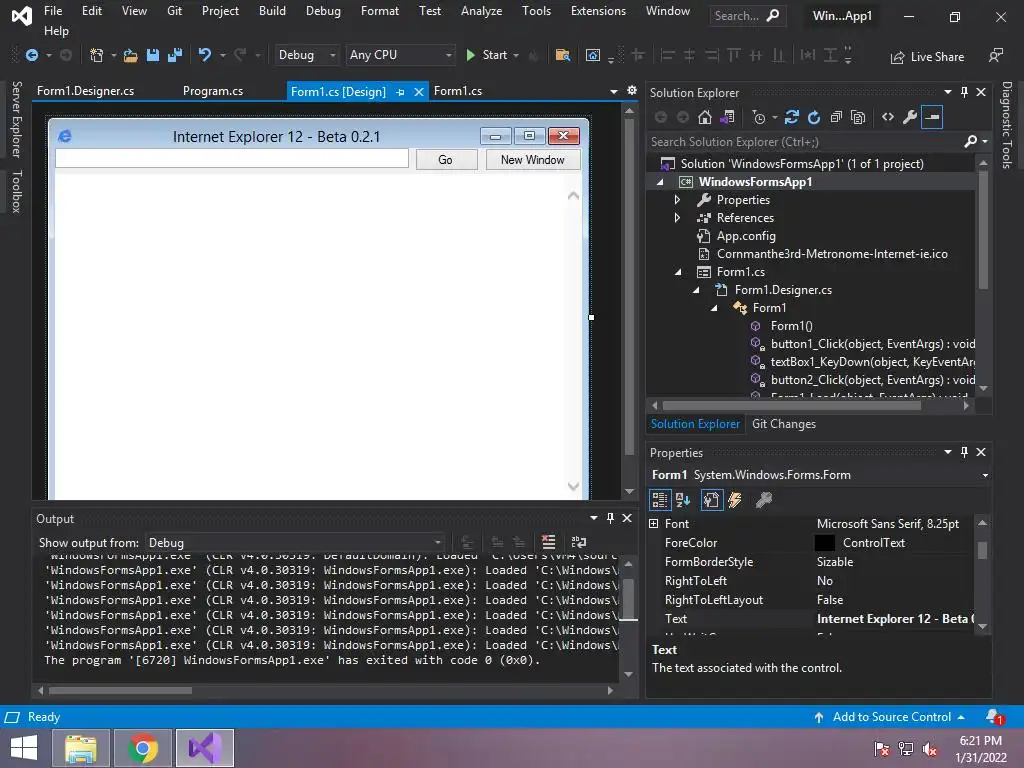The width and height of the screenshot is (1024, 768).
Task: Toggle word wrap in the Output window
Action: coord(579,542)
